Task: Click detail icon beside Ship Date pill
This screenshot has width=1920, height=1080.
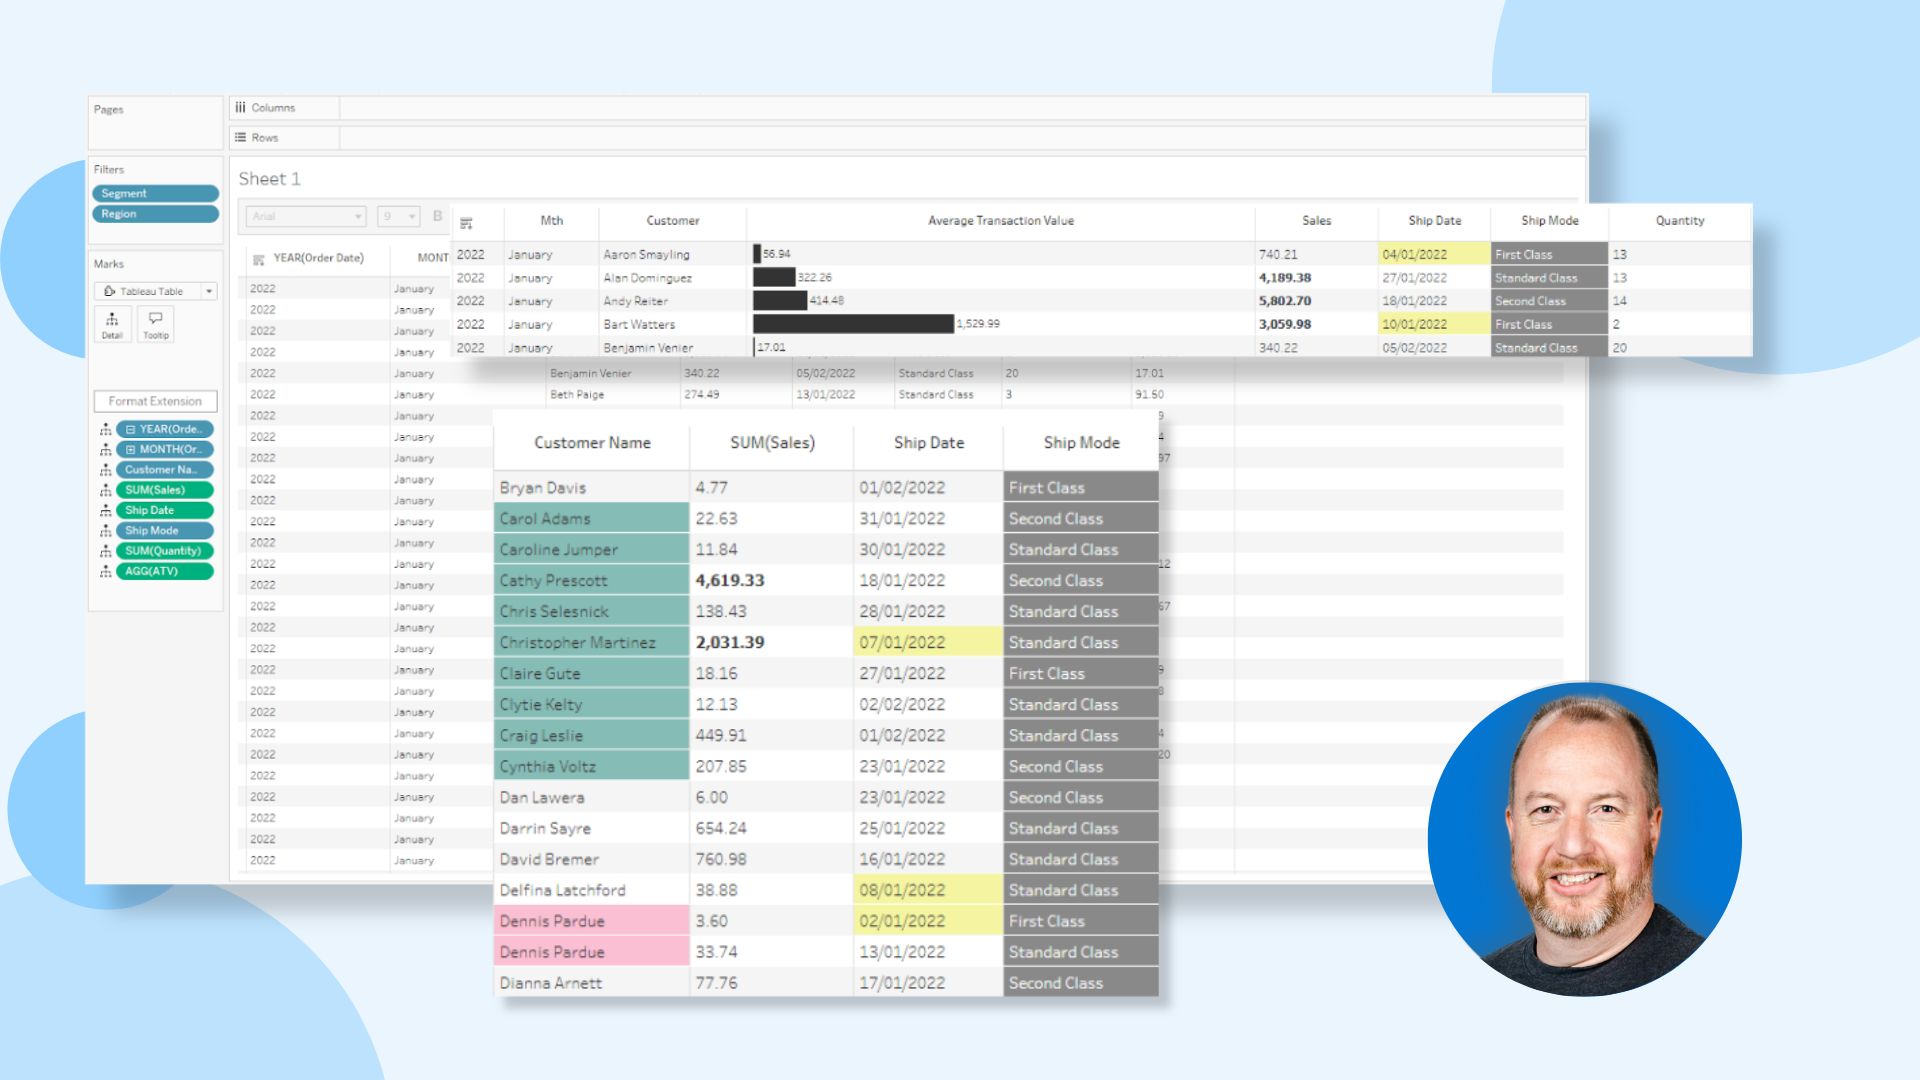Action: 105,511
